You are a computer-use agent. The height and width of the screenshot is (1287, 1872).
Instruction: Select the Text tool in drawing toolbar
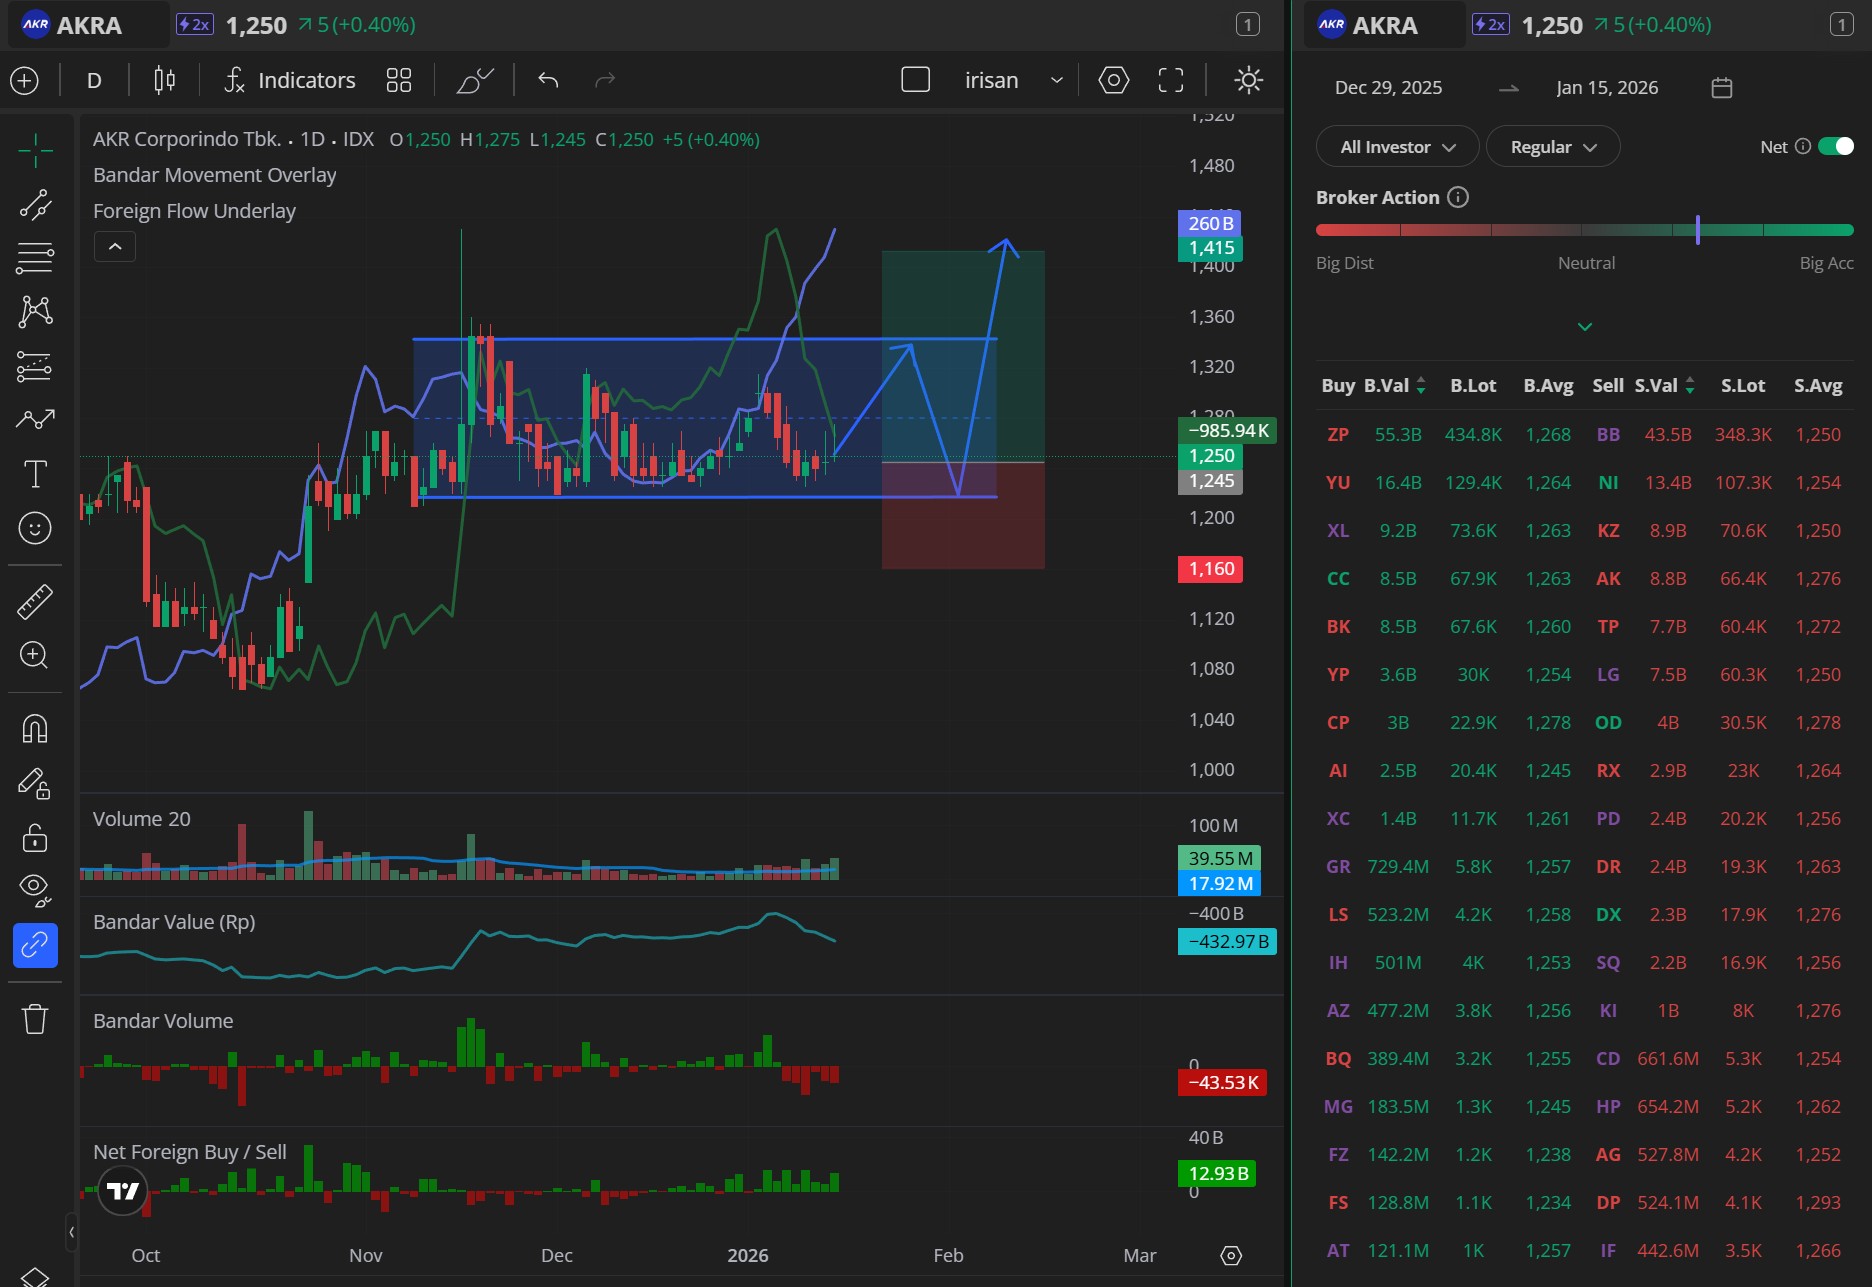[x=35, y=474]
